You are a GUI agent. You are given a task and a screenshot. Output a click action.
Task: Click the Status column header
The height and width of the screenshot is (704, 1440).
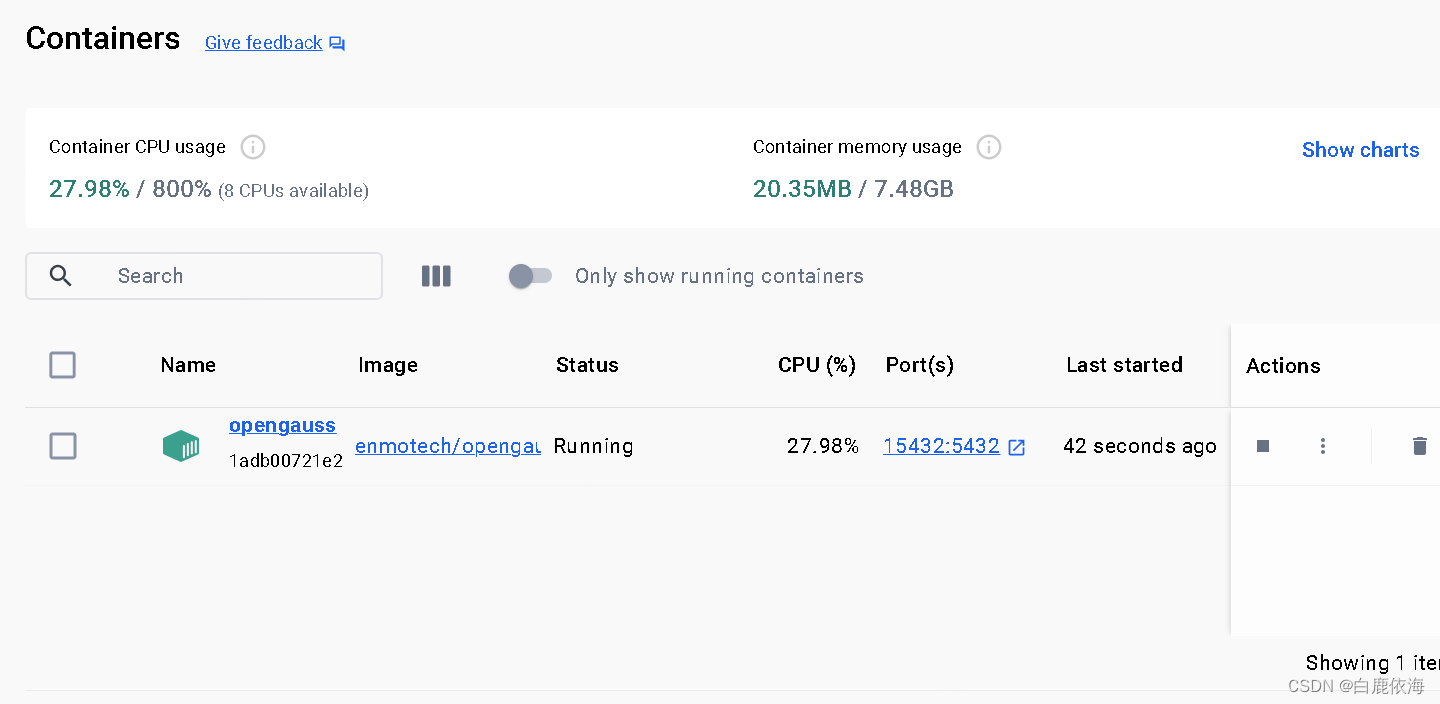[x=587, y=365]
